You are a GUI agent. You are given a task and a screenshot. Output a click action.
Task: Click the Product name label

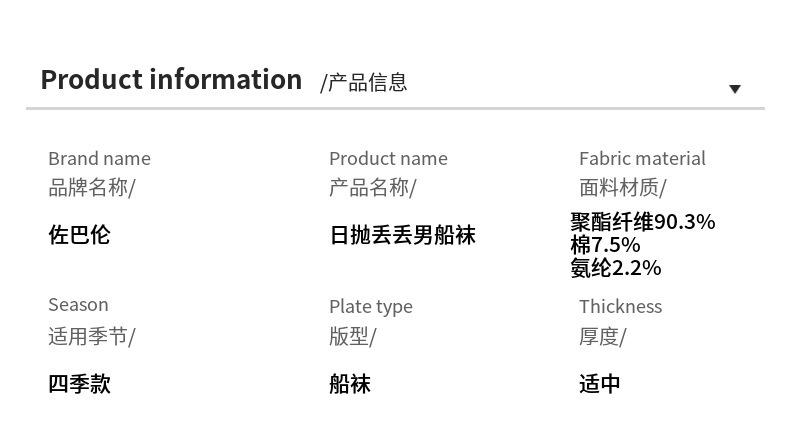[388, 158]
